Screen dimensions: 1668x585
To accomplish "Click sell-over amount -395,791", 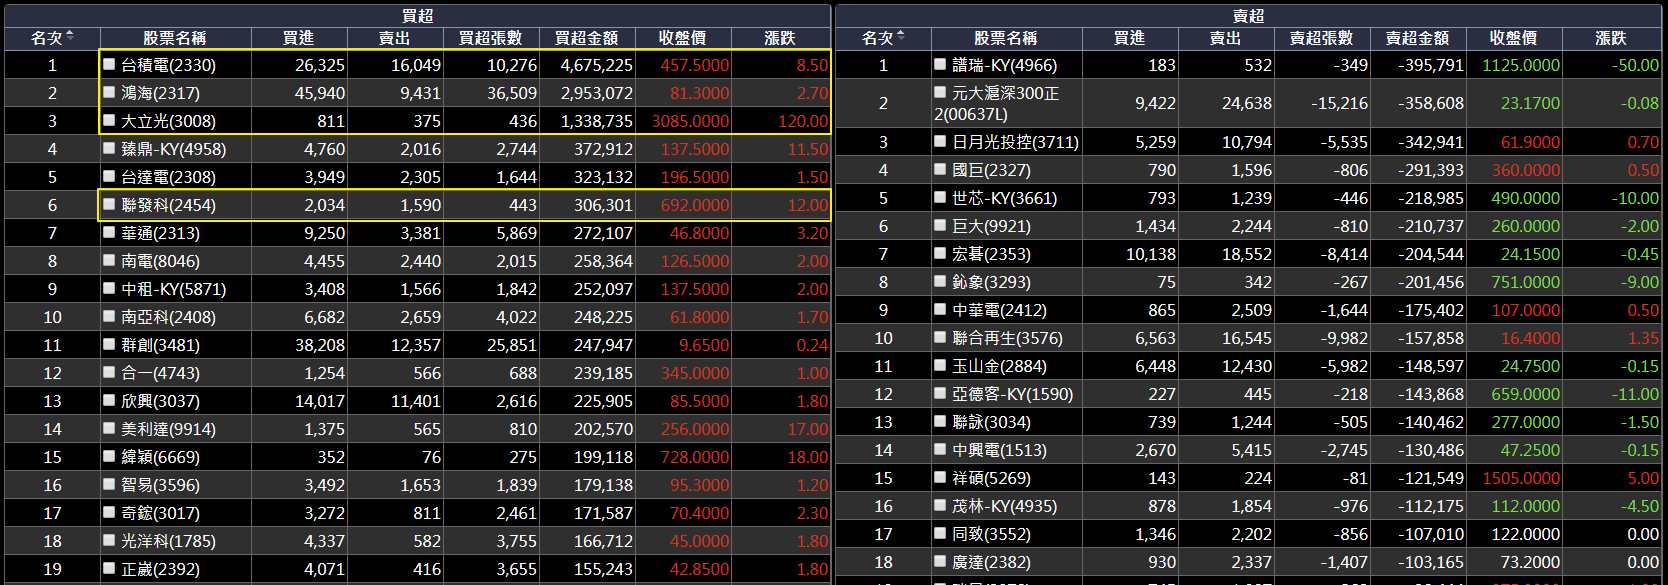I will click(x=1431, y=65).
